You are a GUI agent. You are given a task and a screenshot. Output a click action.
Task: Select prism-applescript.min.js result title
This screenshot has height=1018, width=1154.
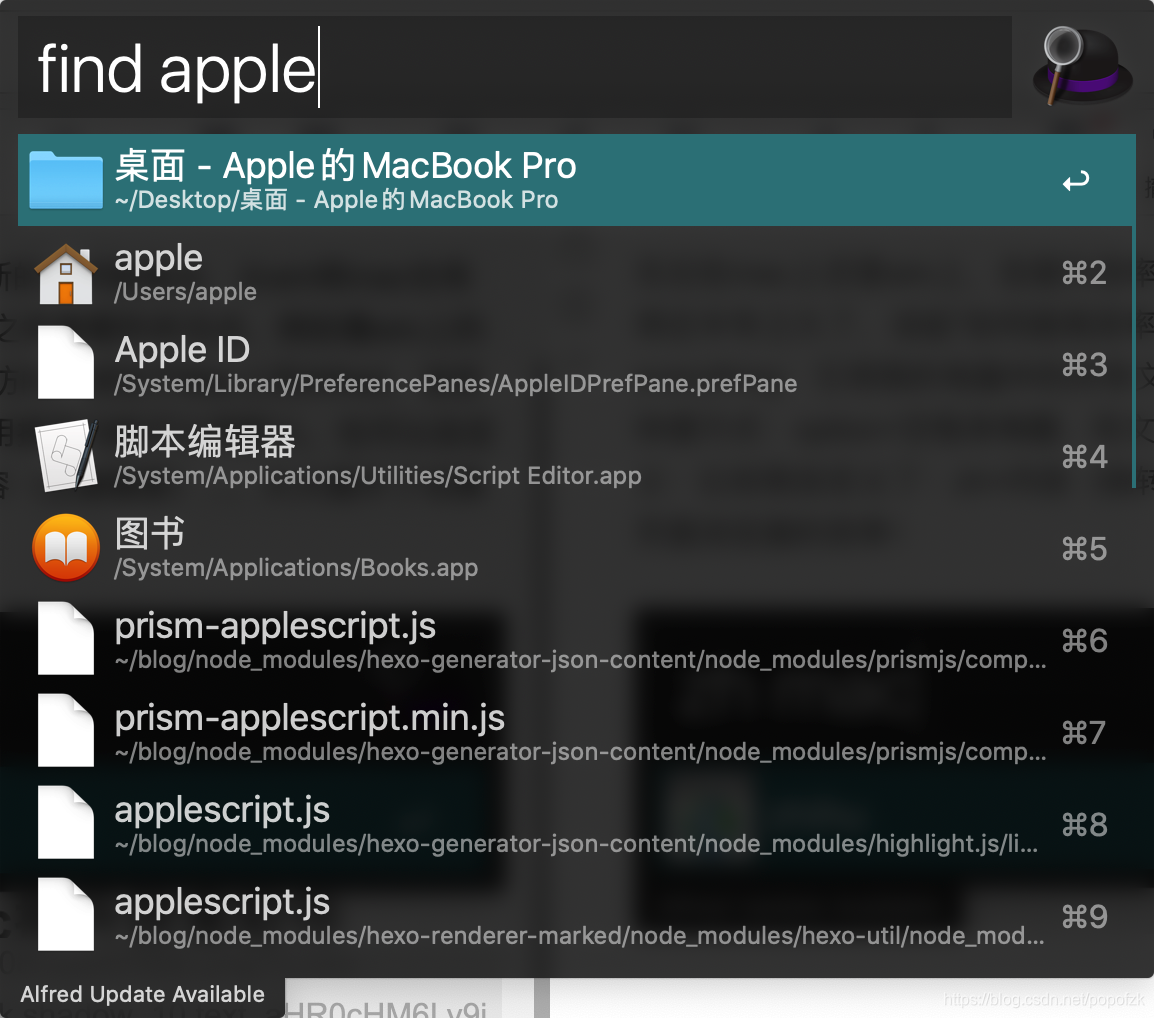pyautogui.click(x=310, y=718)
